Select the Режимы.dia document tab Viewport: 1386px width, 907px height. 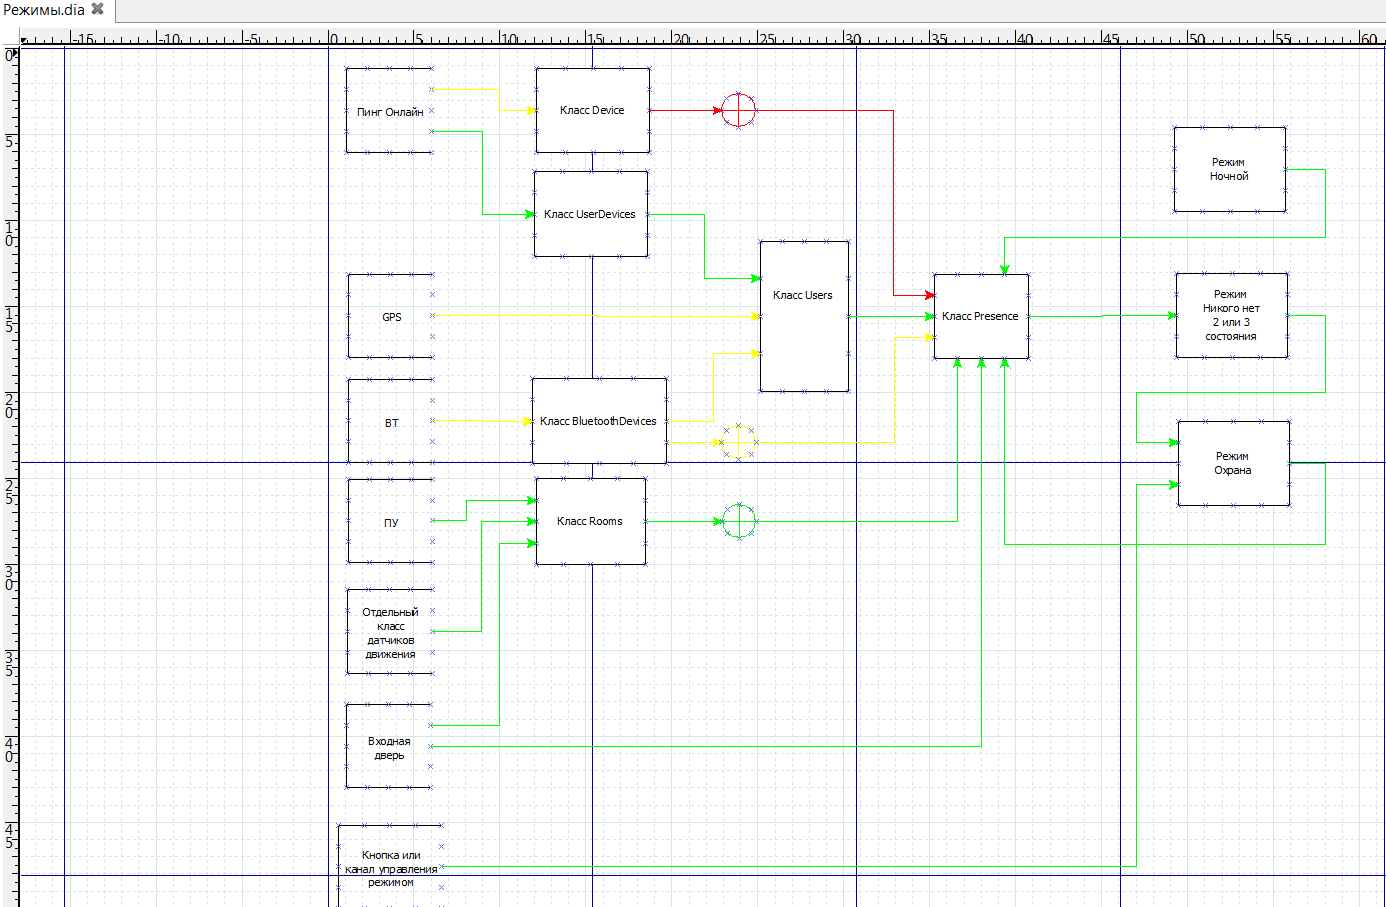[x=44, y=10]
